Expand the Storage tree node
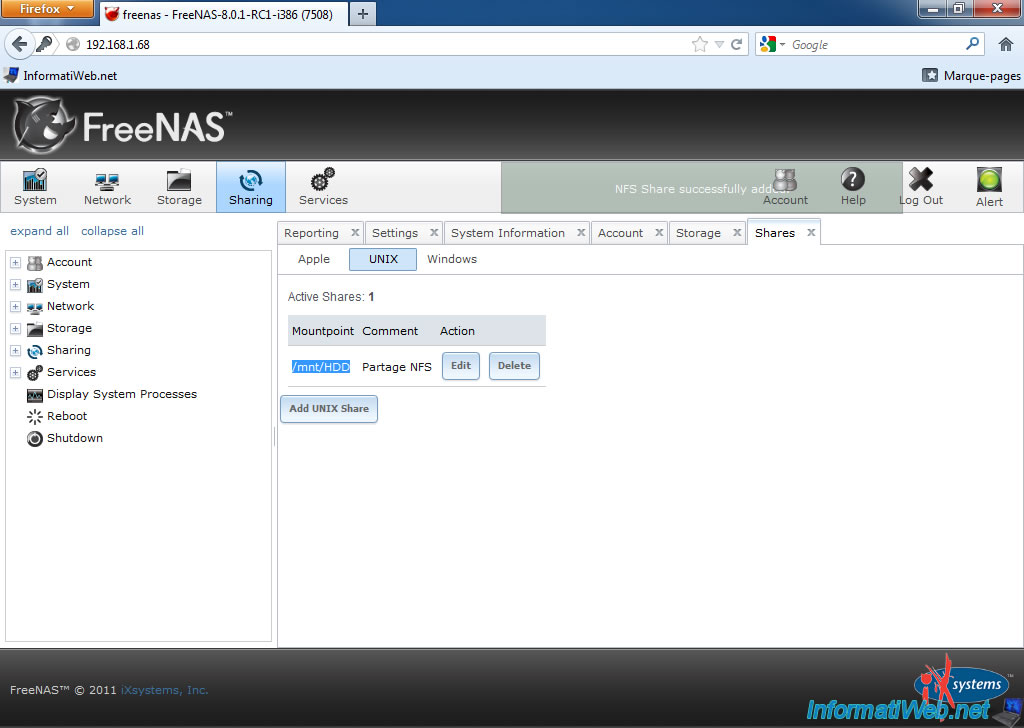Viewport: 1024px width, 728px height. pyautogui.click(x=16, y=328)
